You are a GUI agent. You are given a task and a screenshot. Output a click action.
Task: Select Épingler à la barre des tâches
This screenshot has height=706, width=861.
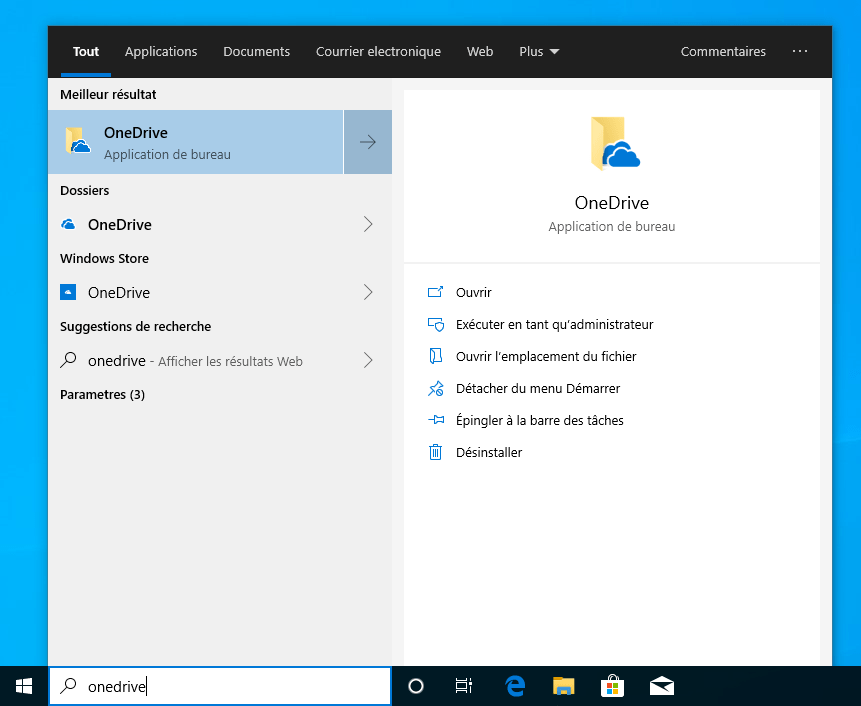pyautogui.click(x=540, y=421)
